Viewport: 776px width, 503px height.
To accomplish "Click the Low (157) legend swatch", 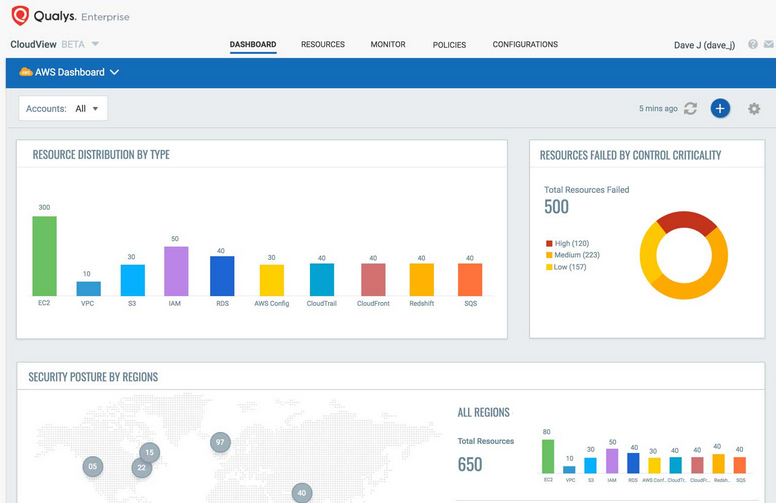I will pyautogui.click(x=549, y=267).
